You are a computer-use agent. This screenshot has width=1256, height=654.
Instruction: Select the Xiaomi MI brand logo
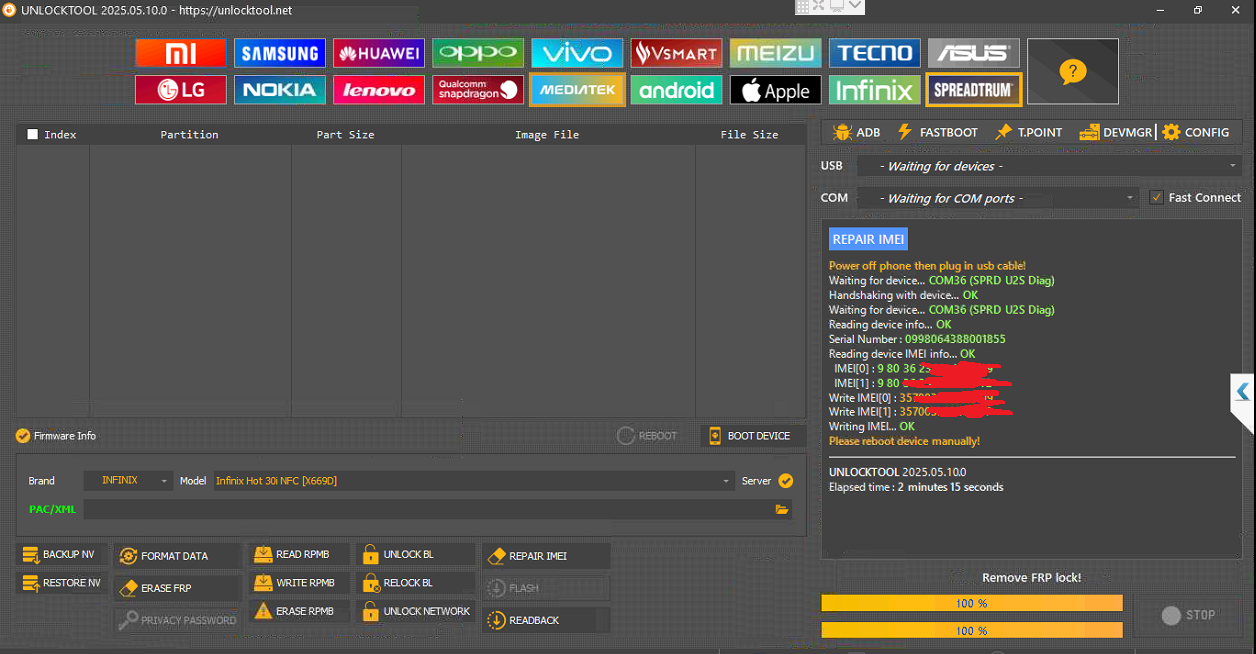point(181,53)
